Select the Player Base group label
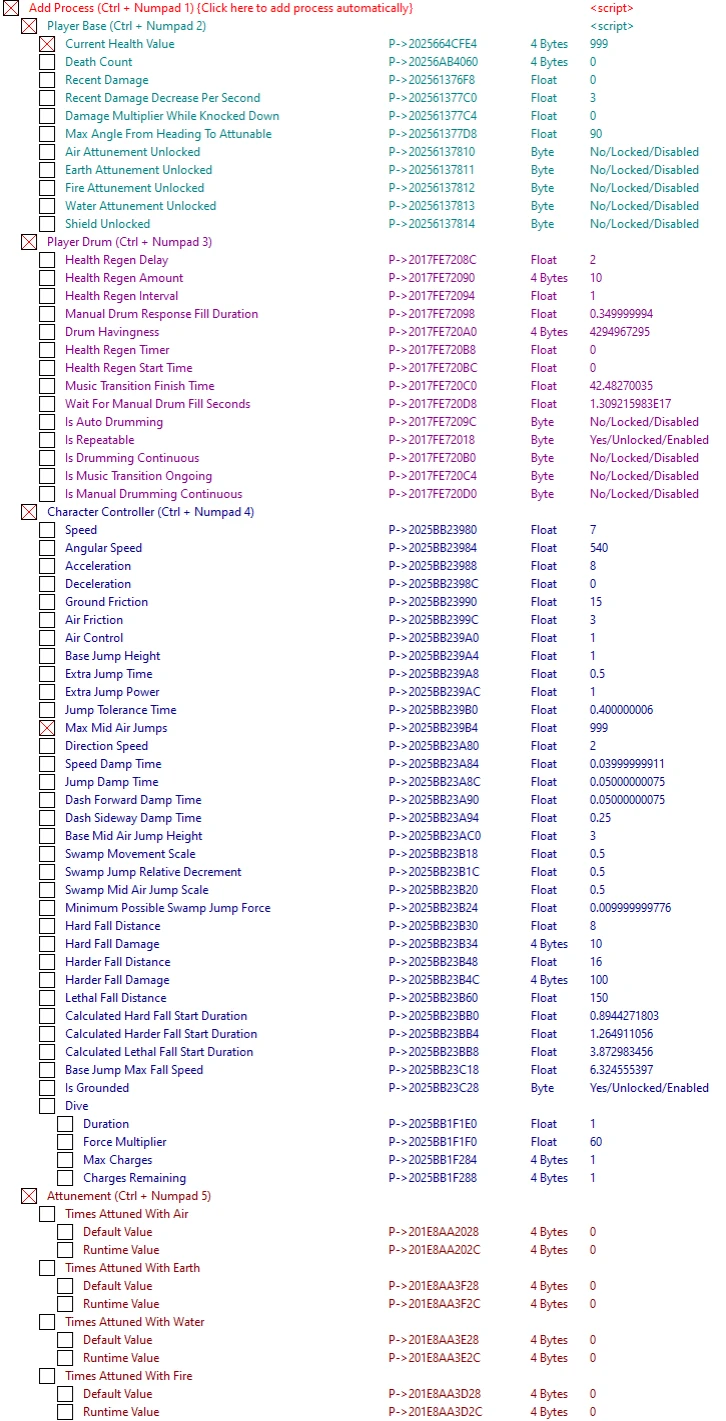This screenshot has height=1421, width=726. [127, 26]
